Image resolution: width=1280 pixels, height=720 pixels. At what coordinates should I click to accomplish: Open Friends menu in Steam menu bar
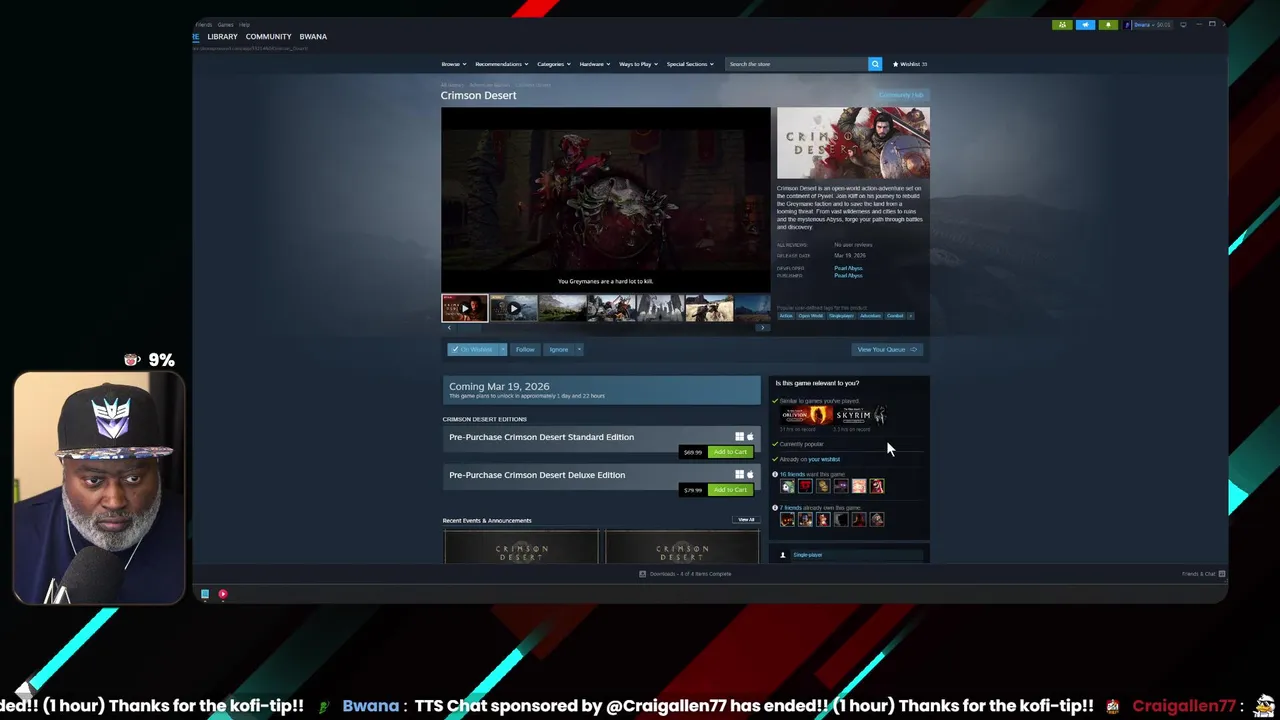click(x=204, y=24)
